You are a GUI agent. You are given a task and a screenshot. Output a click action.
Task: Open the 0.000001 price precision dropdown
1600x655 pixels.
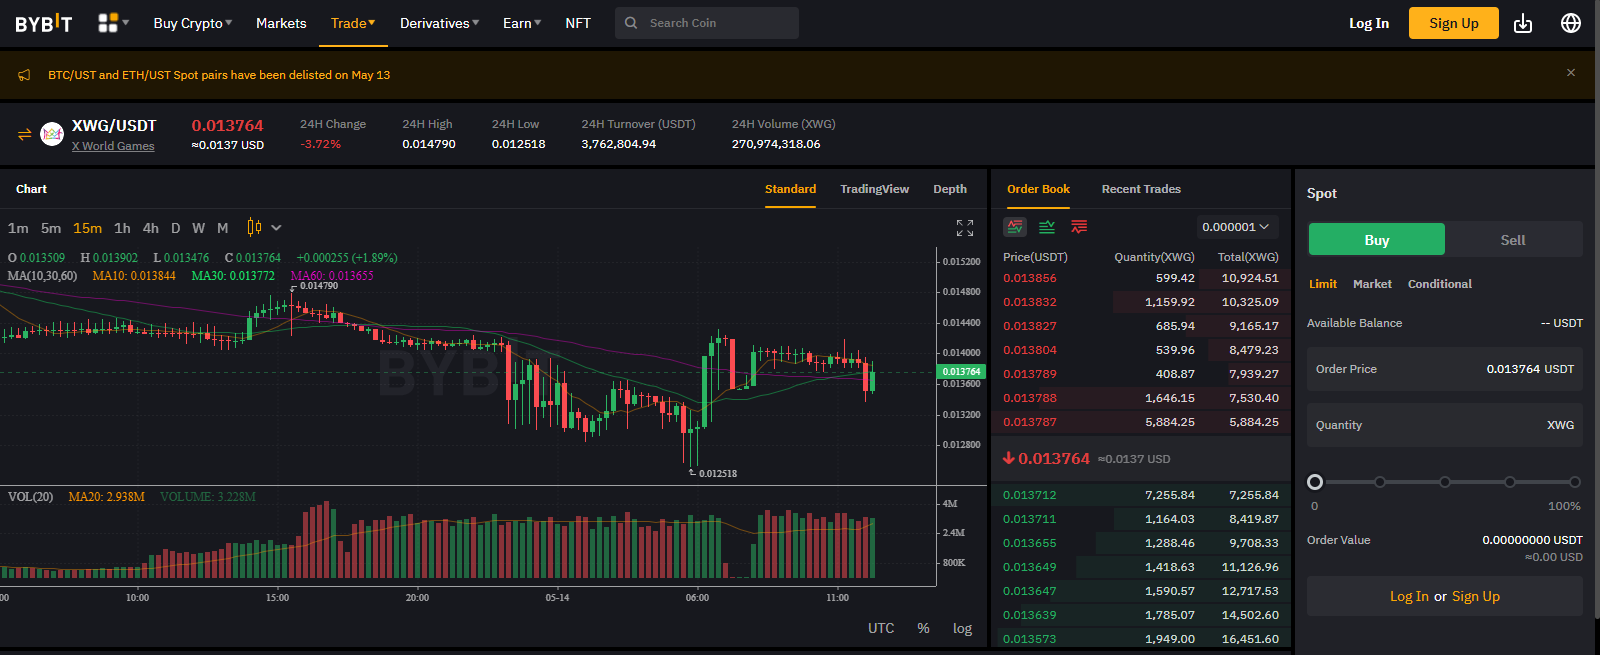tap(1236, 227)
